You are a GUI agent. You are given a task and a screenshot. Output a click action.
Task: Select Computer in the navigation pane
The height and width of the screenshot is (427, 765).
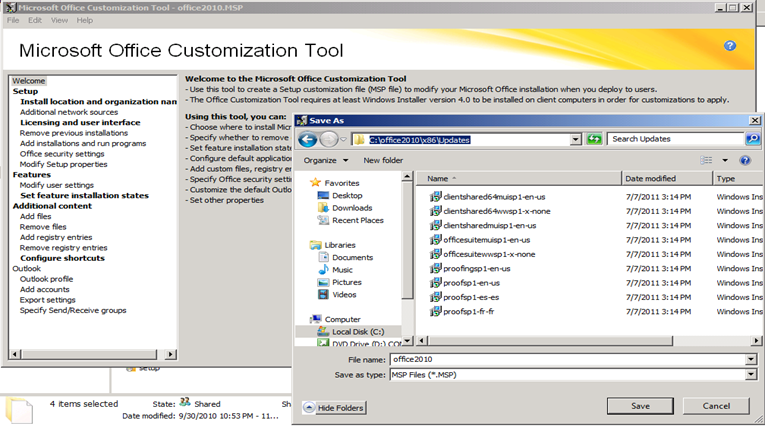coord(342,319)
